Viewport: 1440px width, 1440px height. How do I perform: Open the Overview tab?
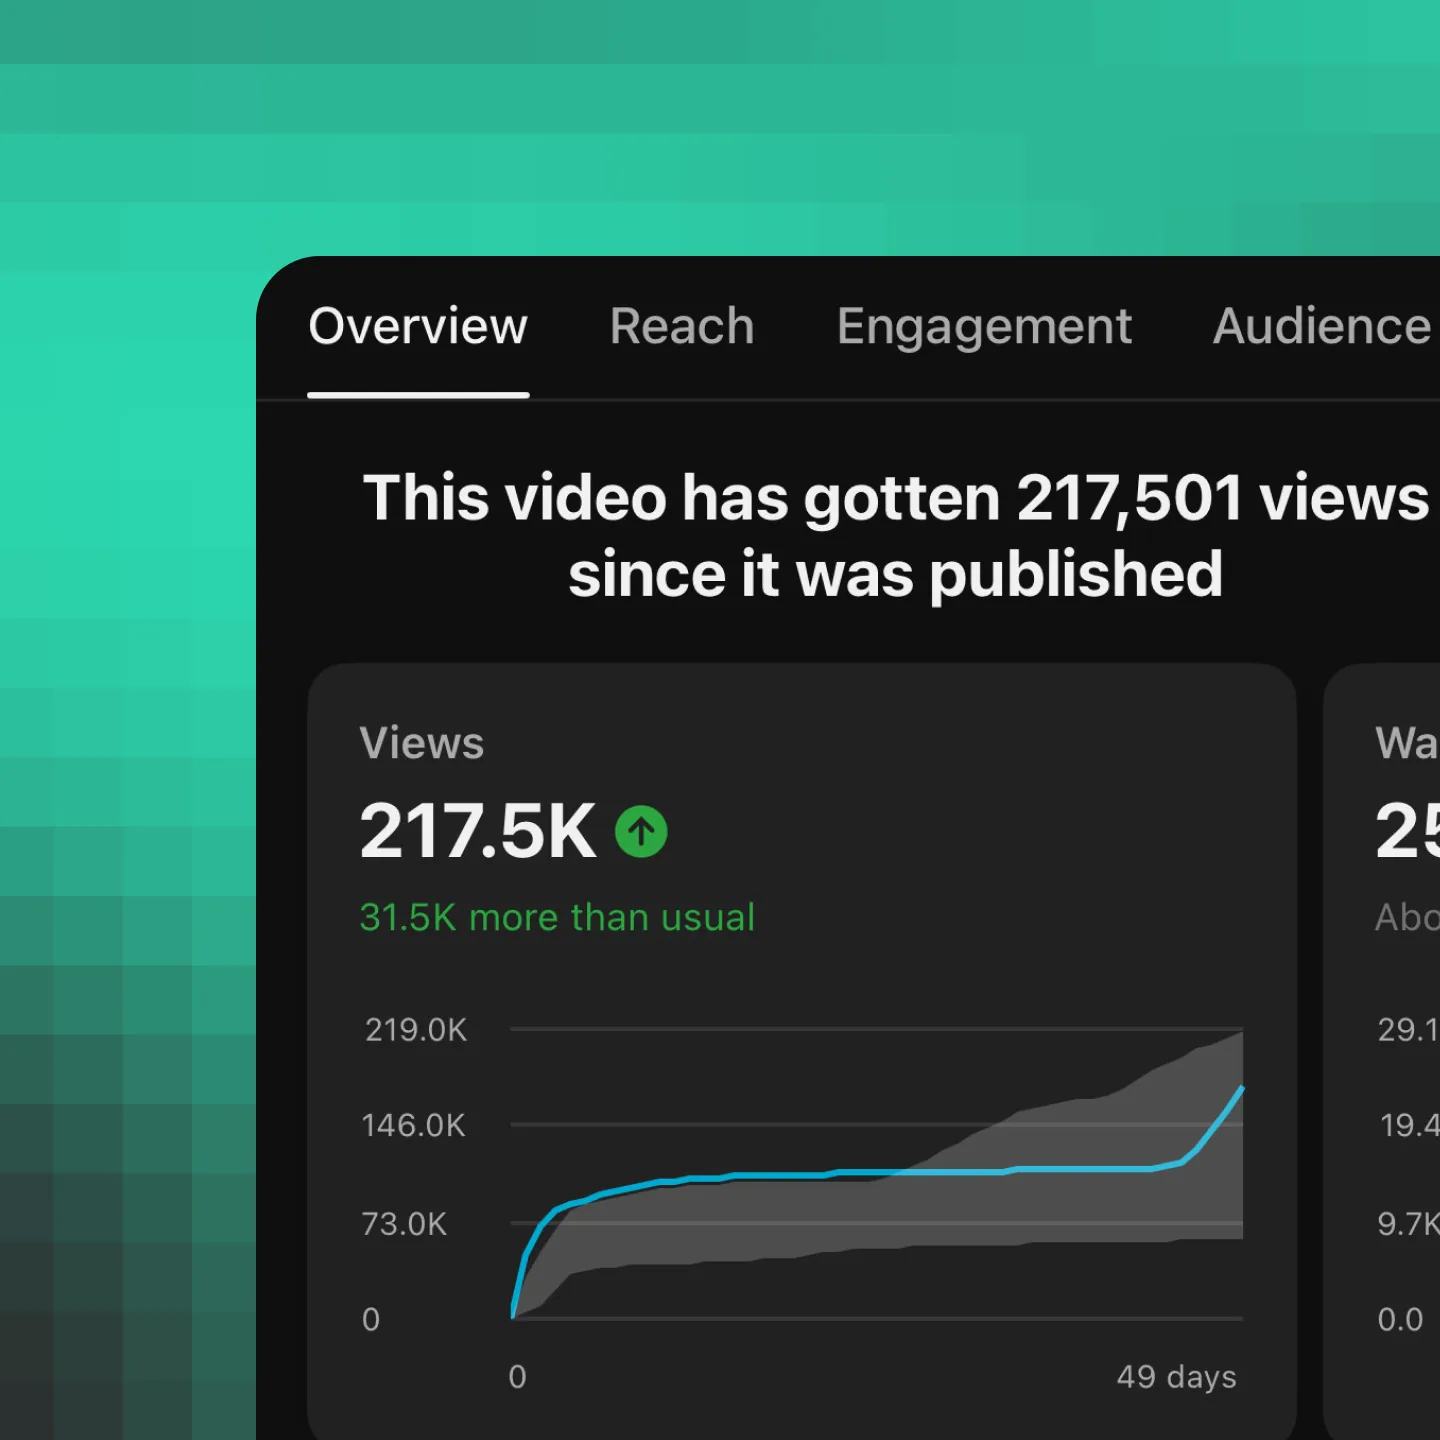(418, 327)
